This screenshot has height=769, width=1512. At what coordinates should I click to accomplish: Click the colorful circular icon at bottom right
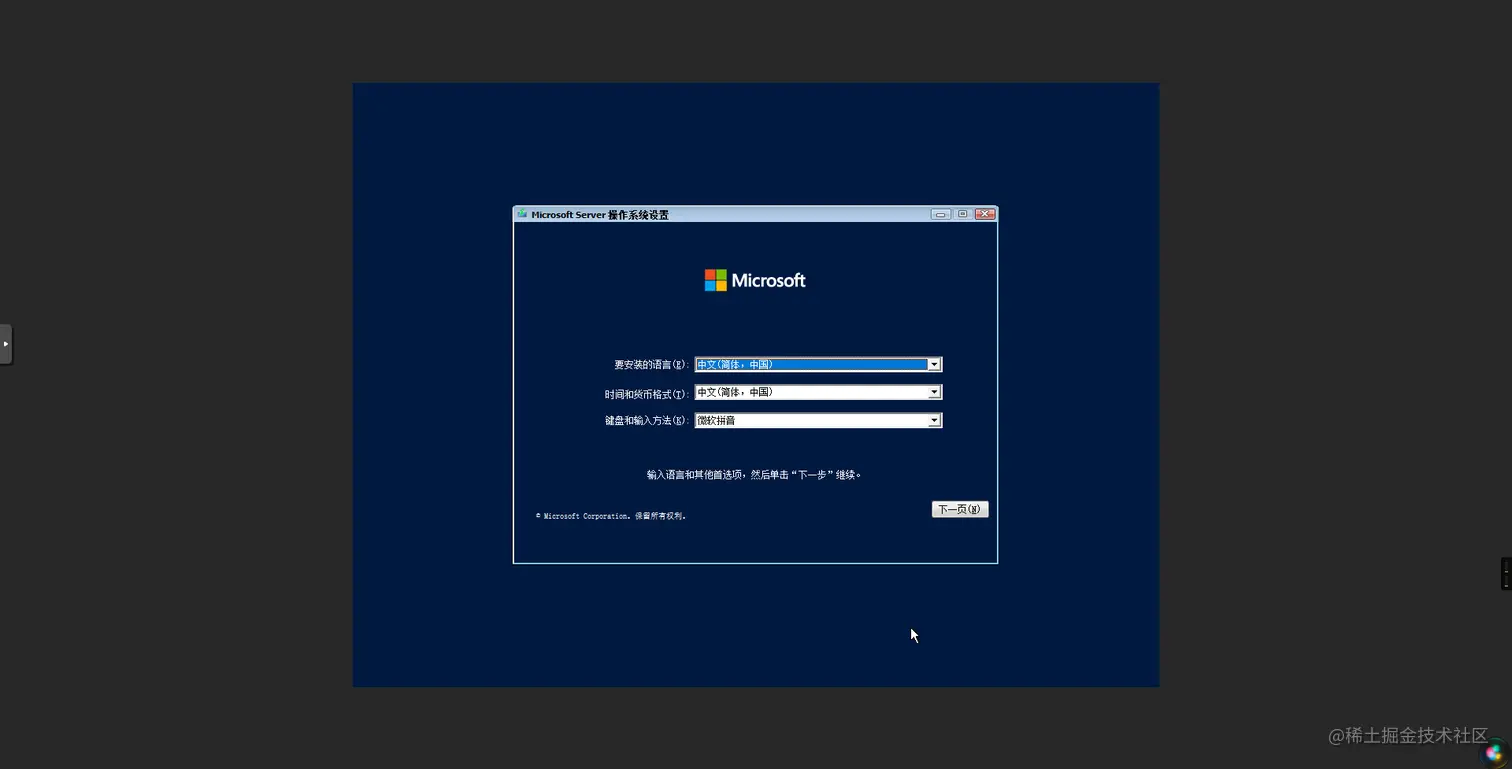click(1494, 752)
